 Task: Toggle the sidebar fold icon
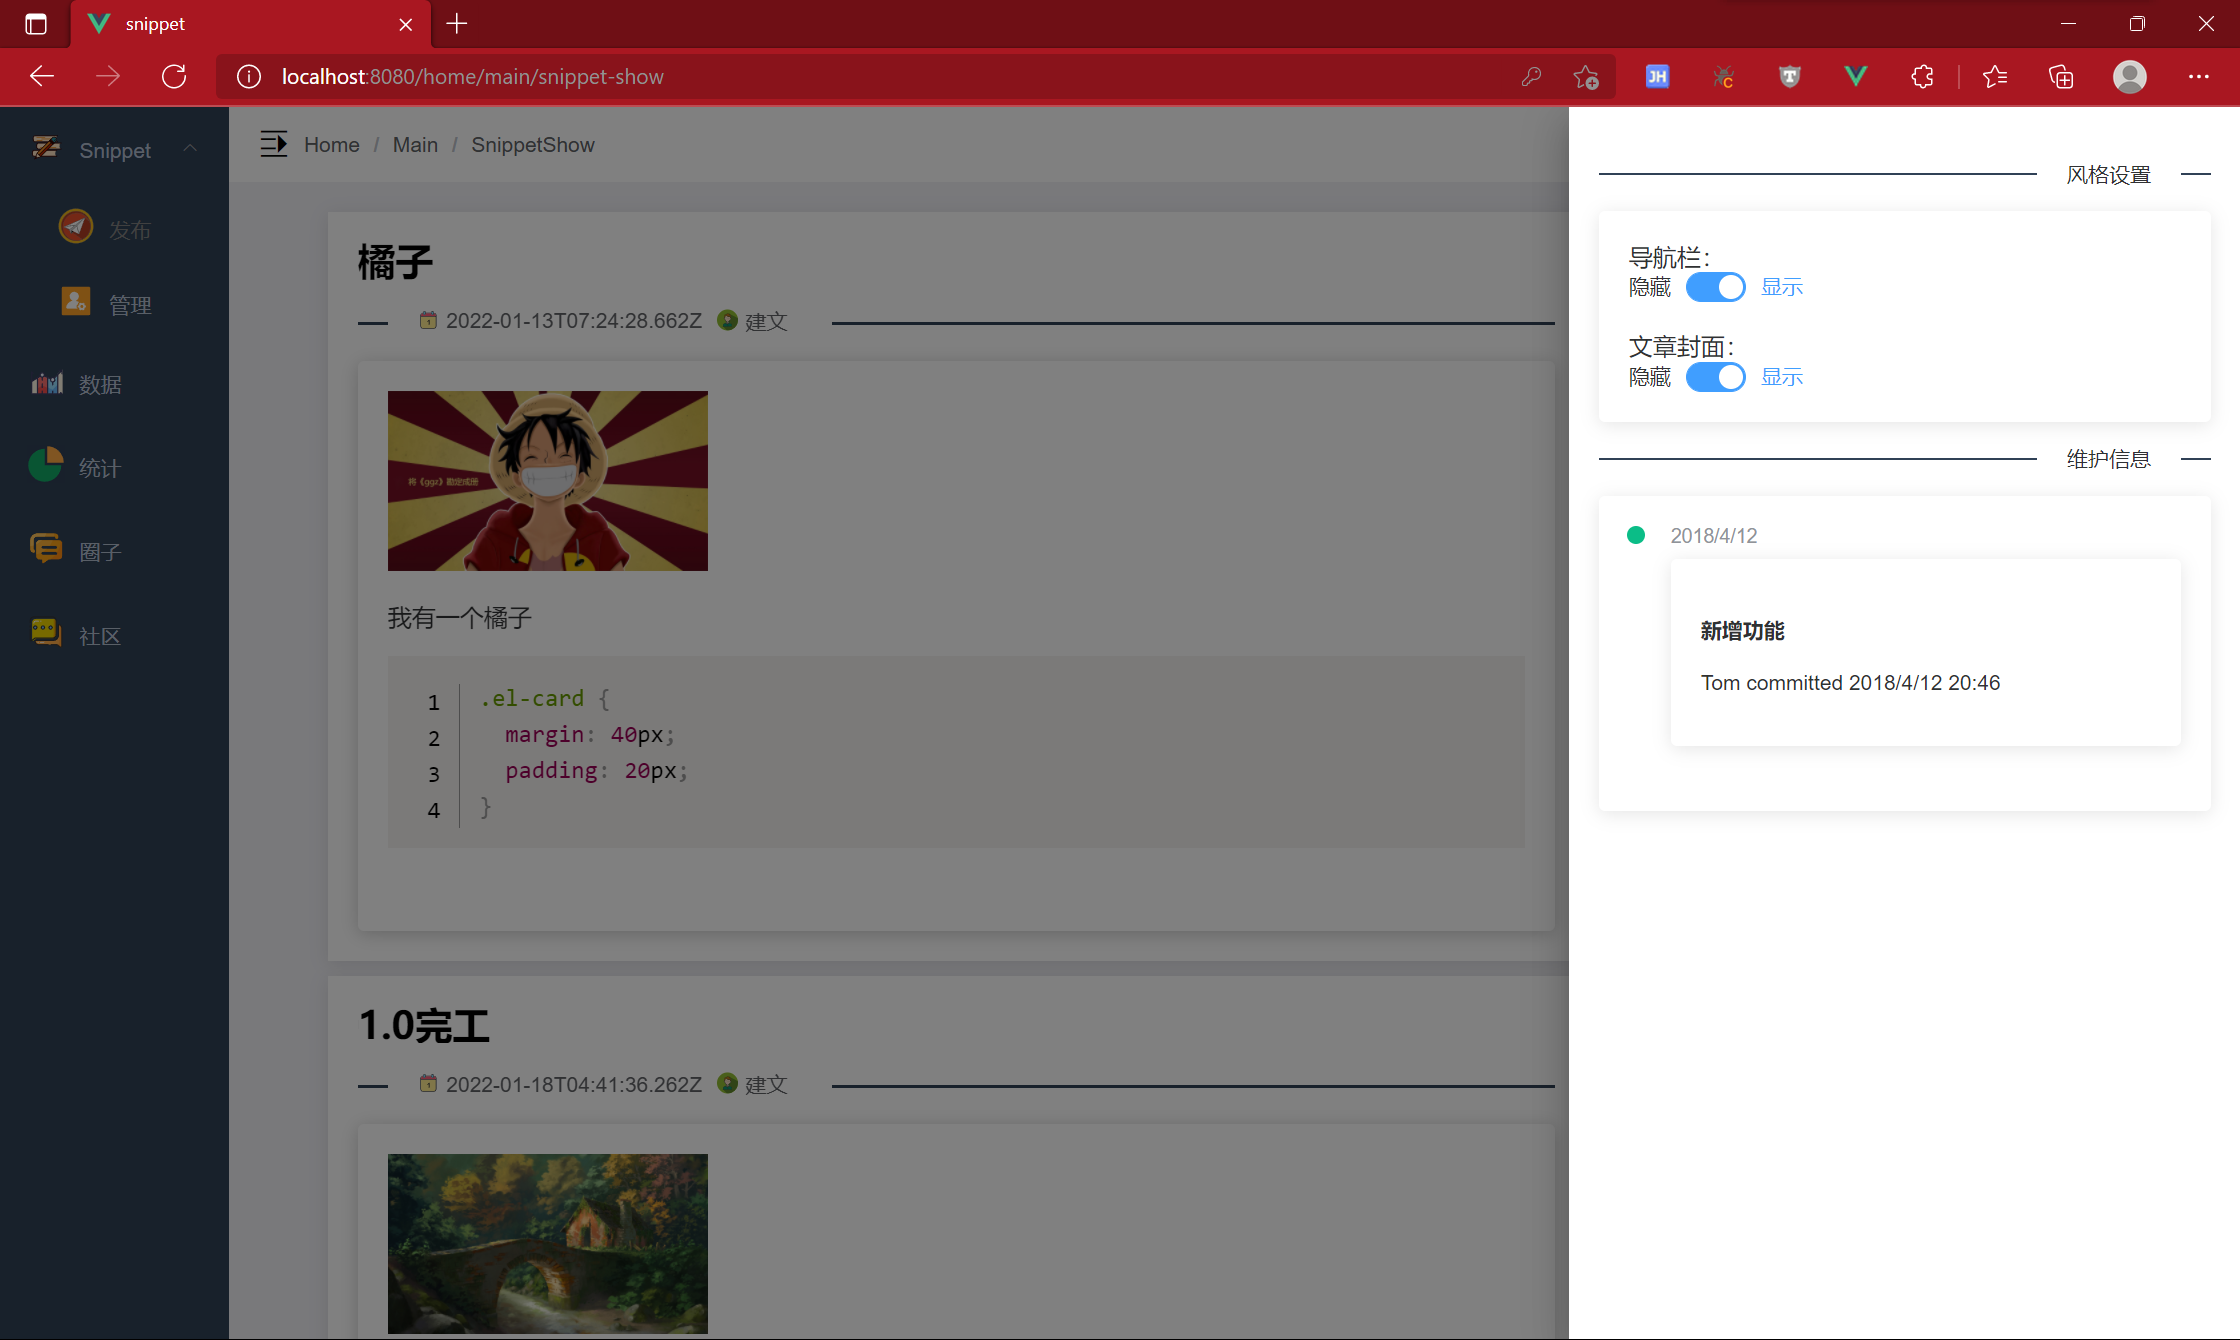click(274, 144)
